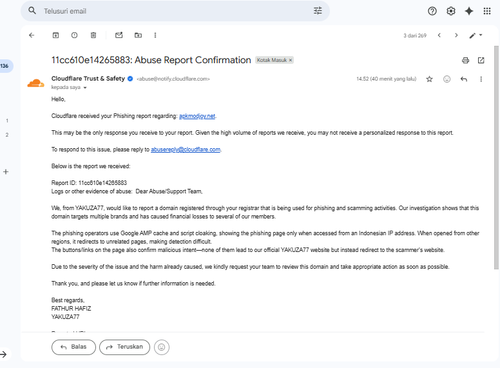500x368 pixels.
Task: Expand side panel arrow at bottom-left
Action: click(x=3, y=355)
